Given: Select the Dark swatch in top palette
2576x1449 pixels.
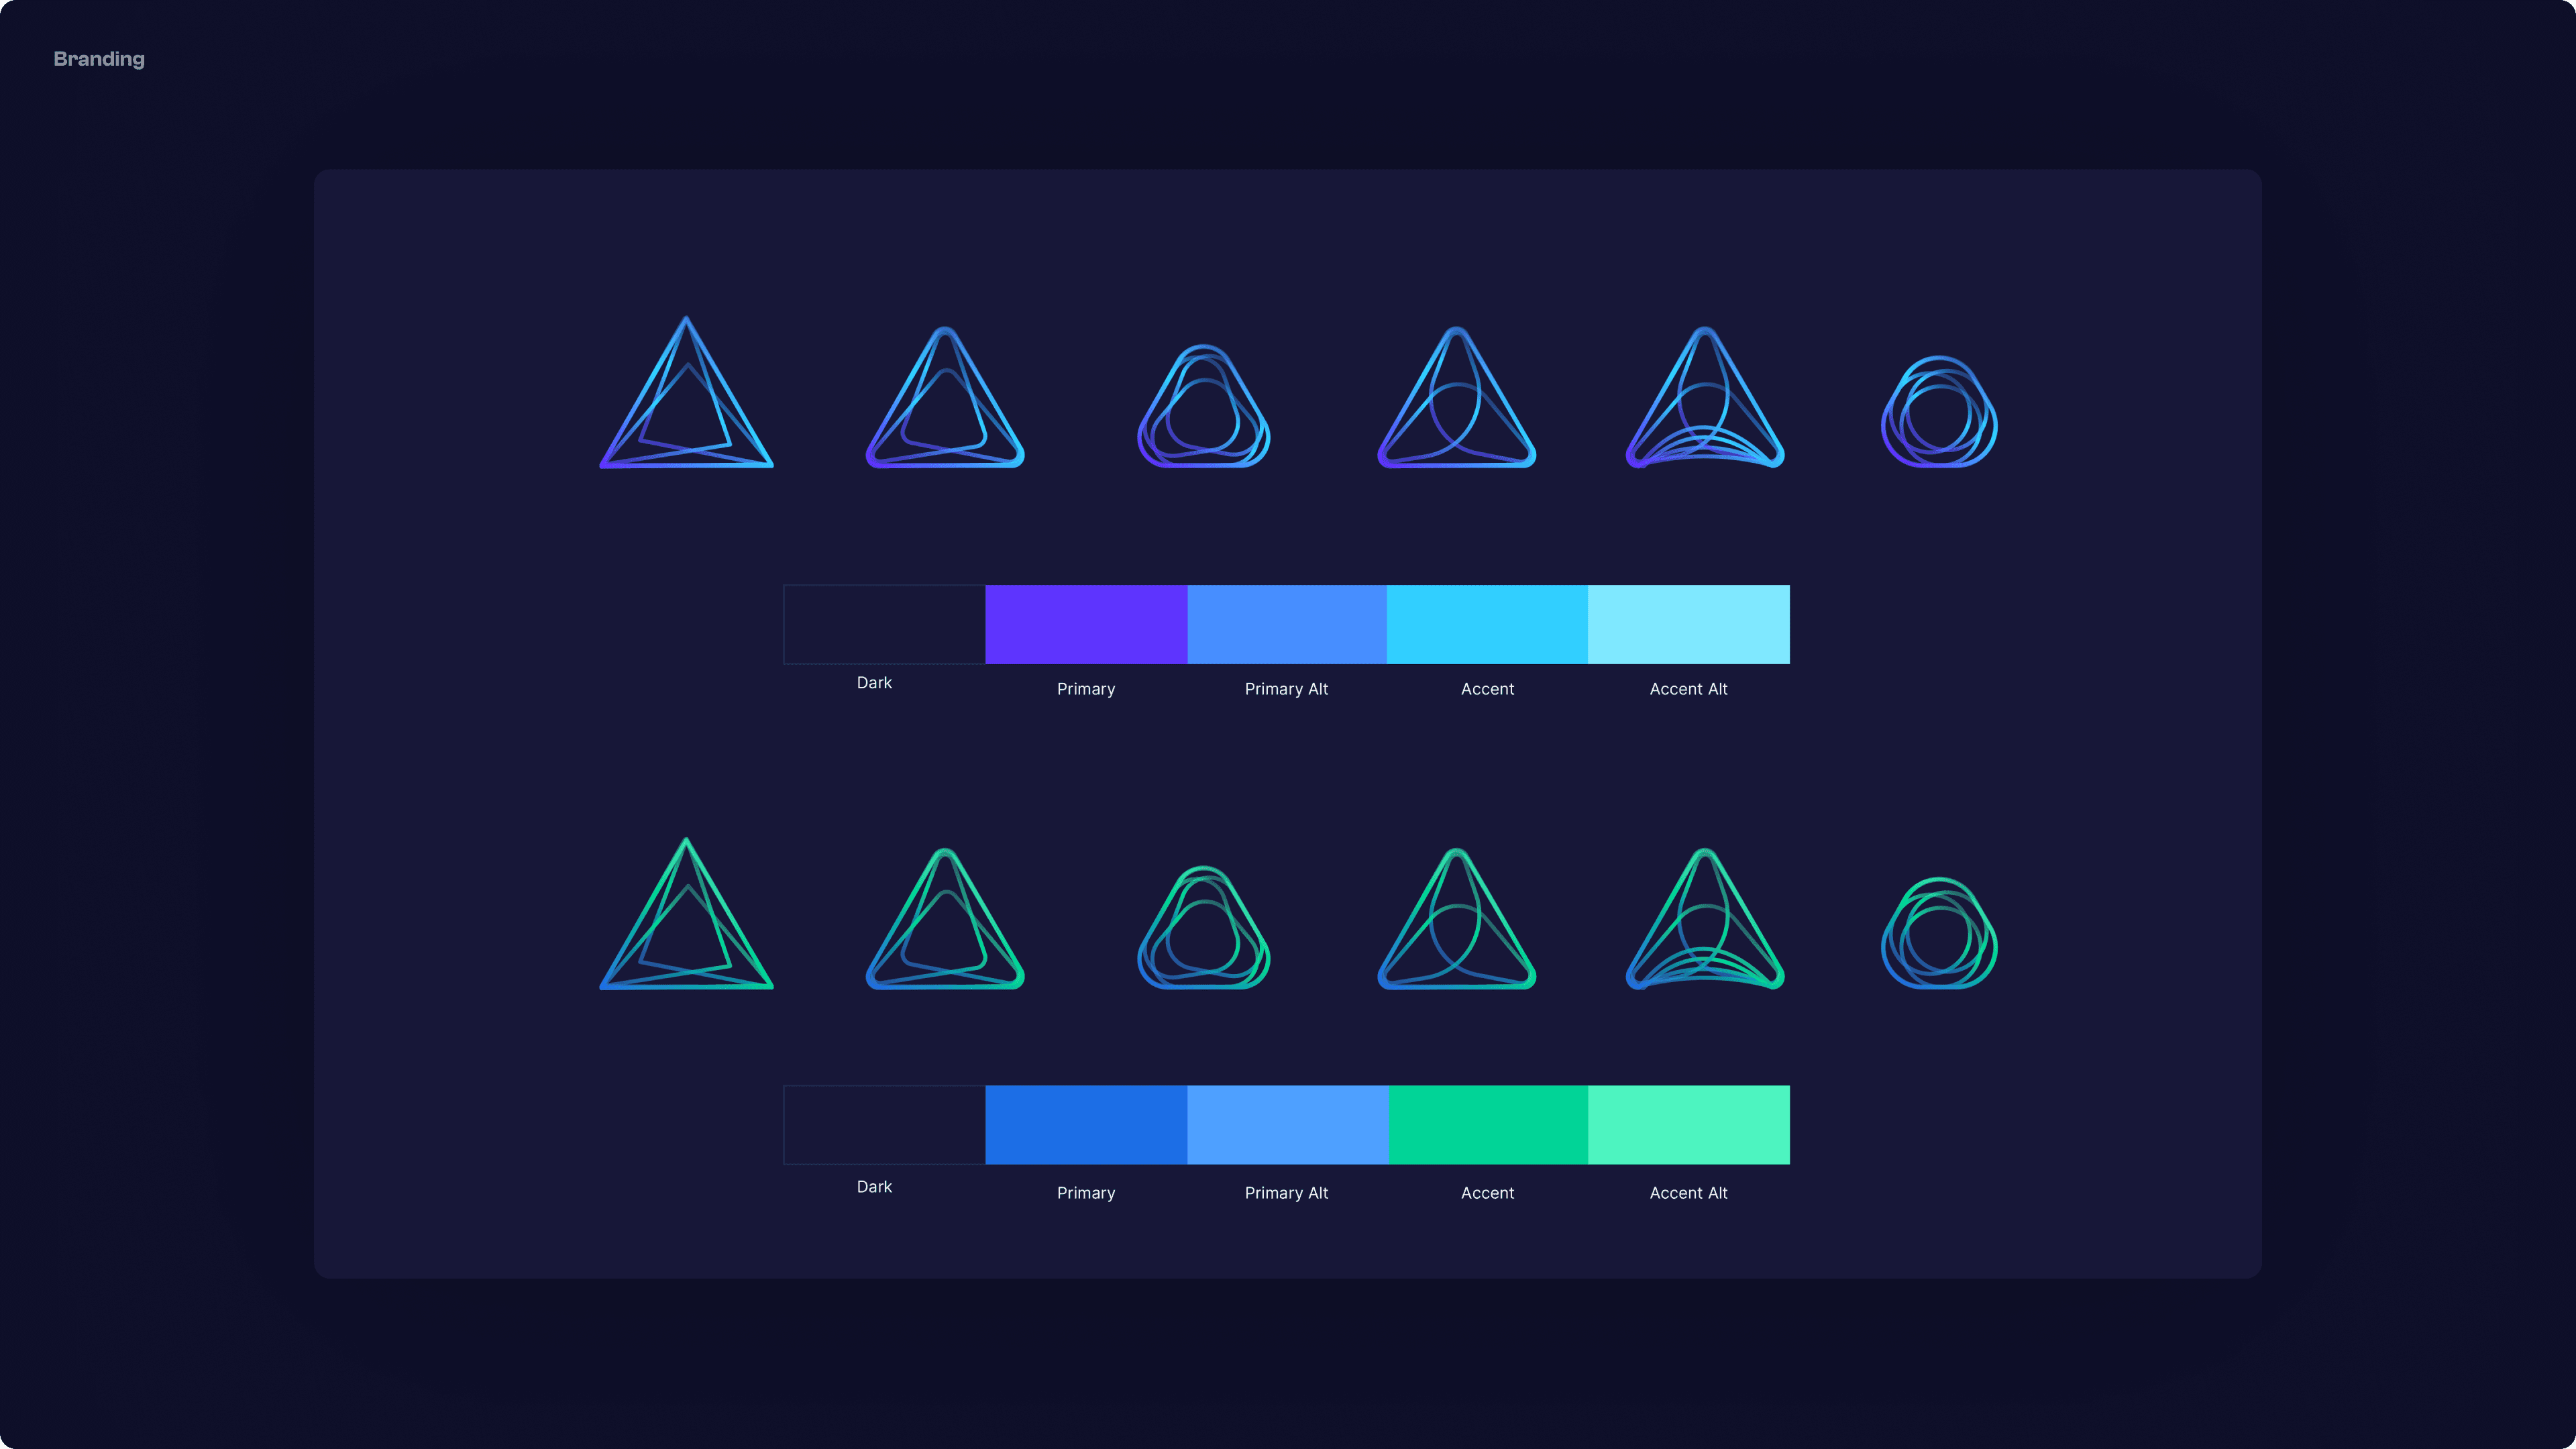Looking at the screenshot, I should (x=884, y=624).
